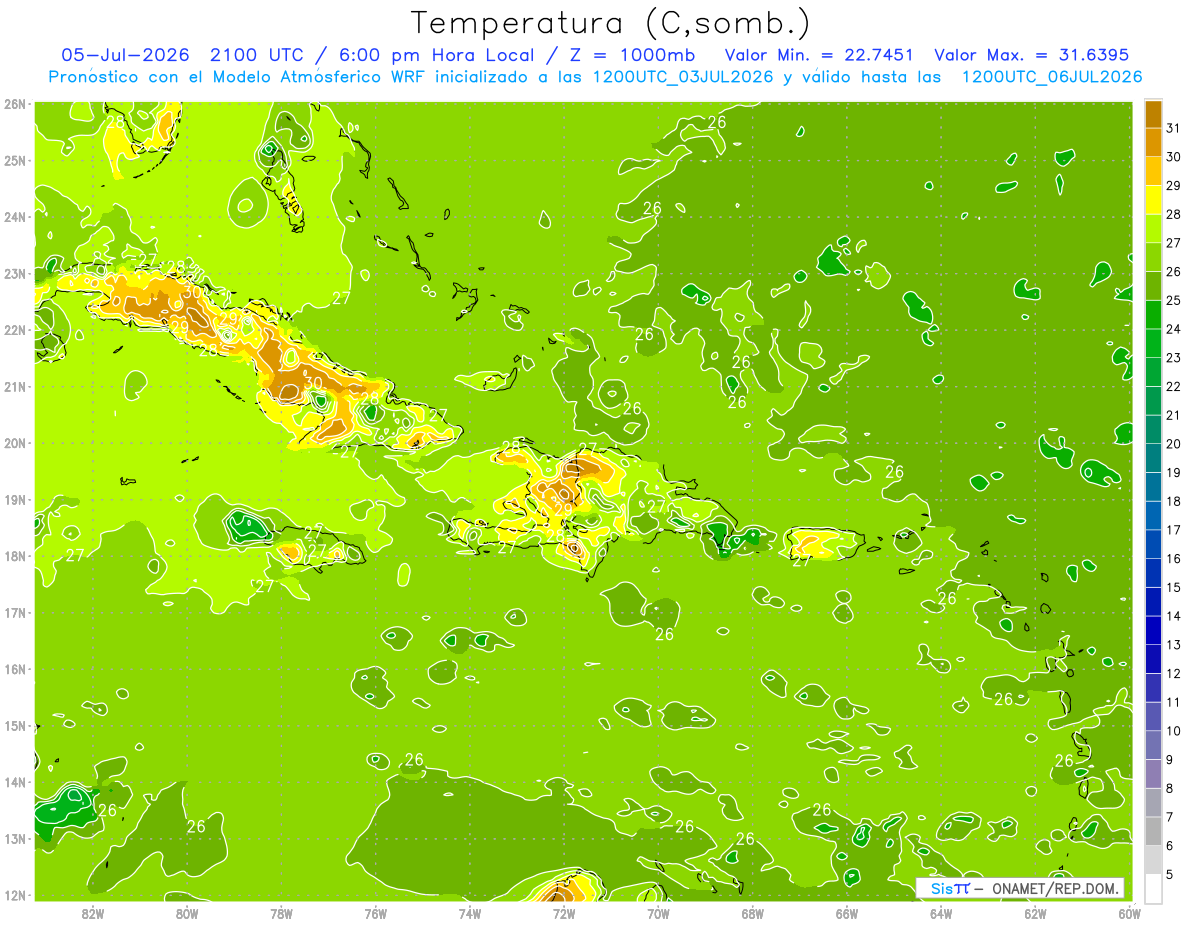The width and height of the screenshot is (1200, 927).
Task: Click the "80W" longitude axis label
Action: tap(187, 912)
